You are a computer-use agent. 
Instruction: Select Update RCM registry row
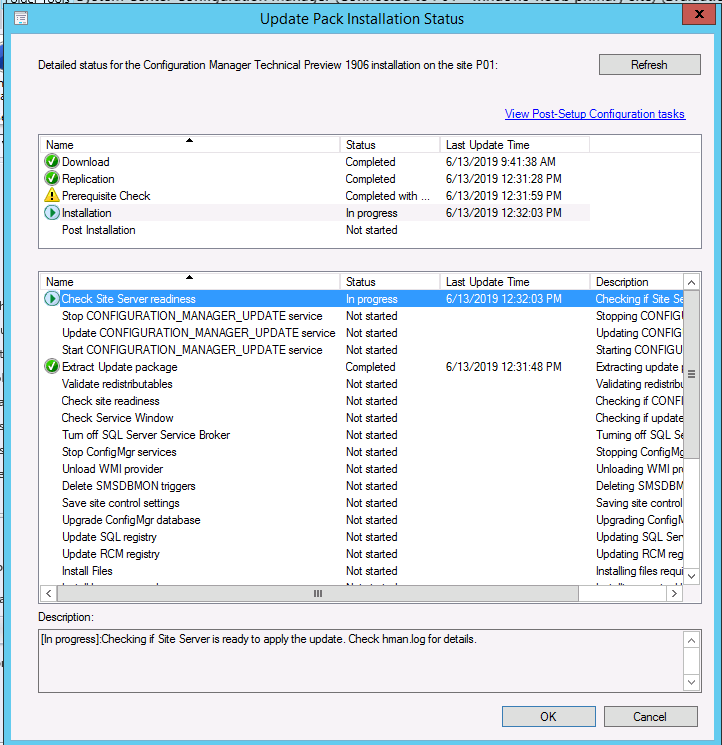[362, 554]
